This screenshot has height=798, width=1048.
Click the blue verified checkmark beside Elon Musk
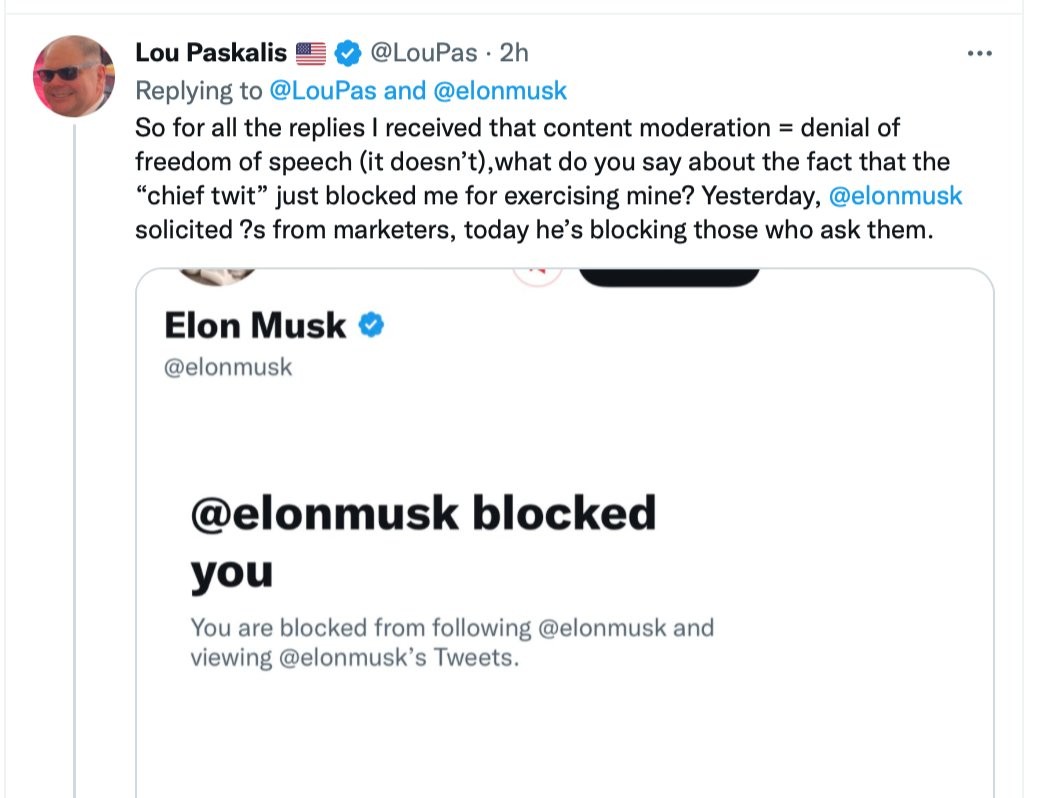(x=371, y=325)
